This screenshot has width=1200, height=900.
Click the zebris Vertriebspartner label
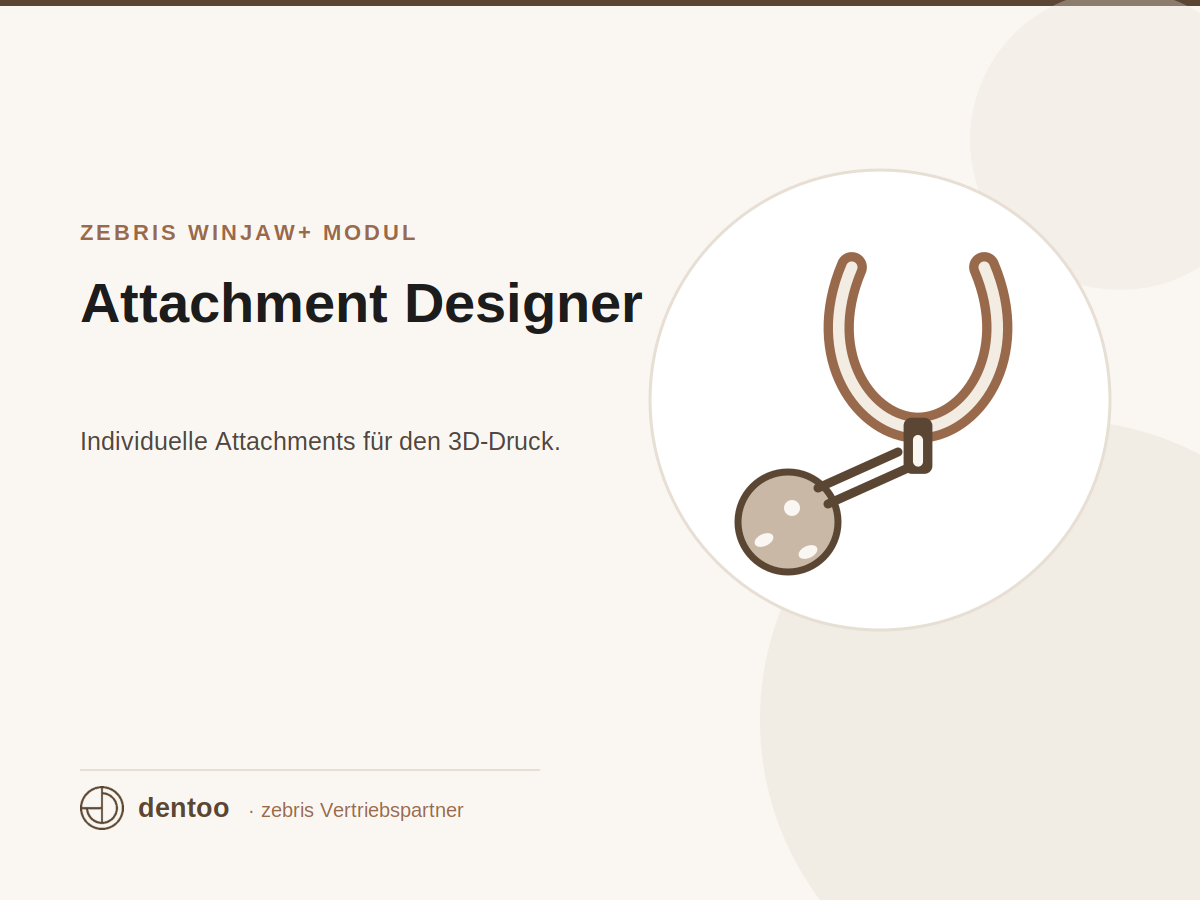coord(362,810)
